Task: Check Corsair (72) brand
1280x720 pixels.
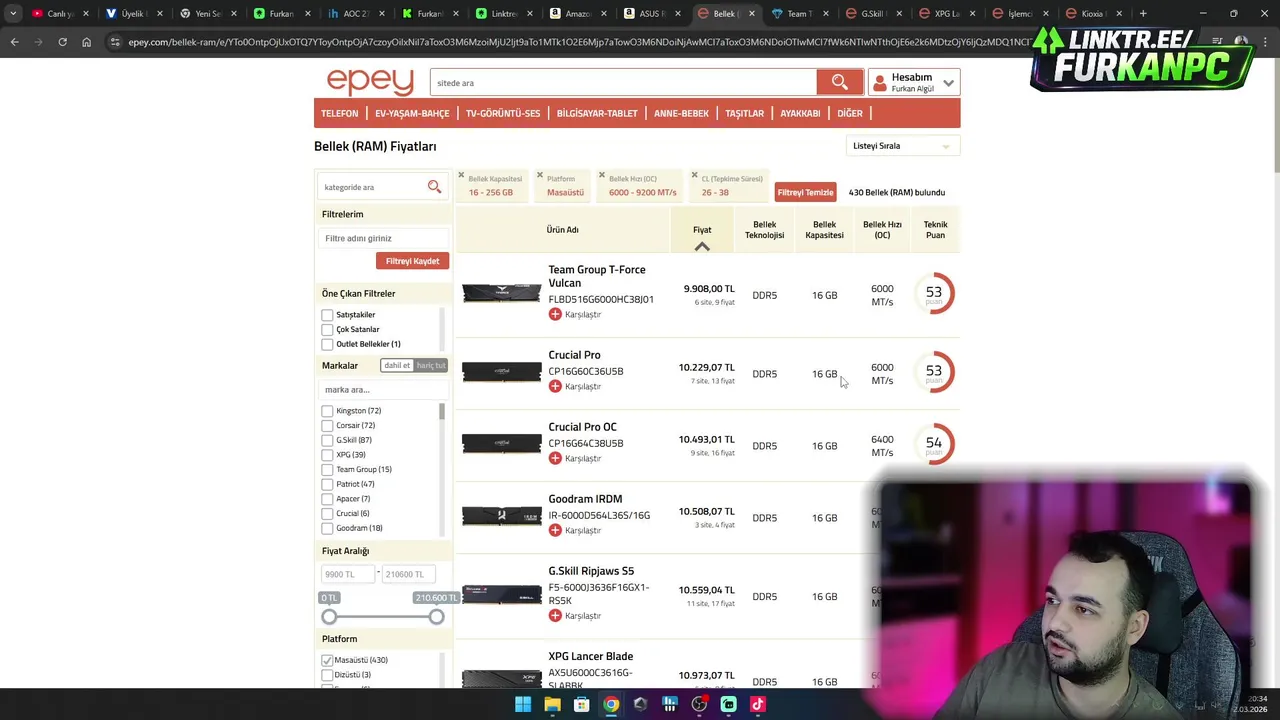Action: [327, 425]
